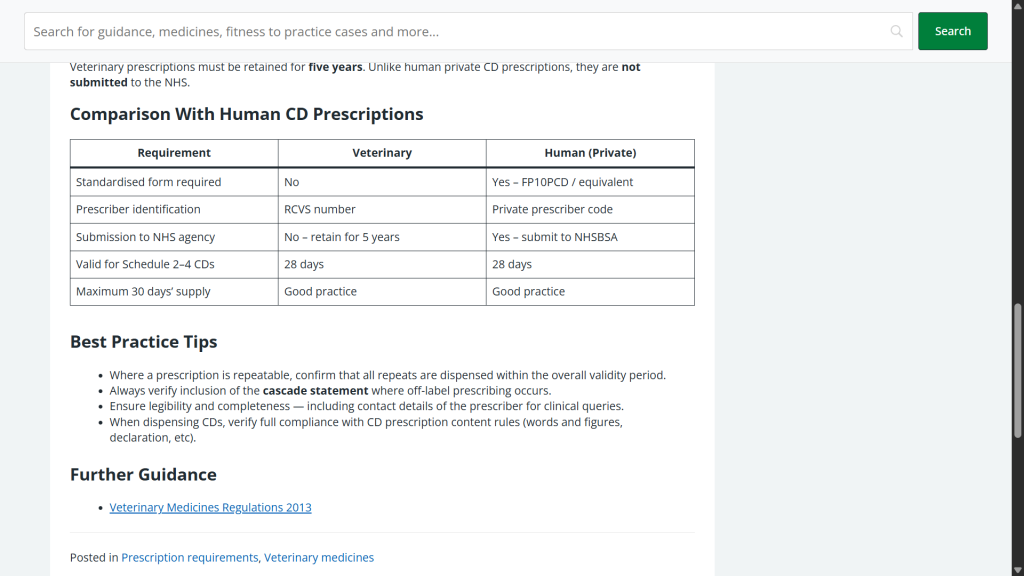Follow the Veterinary medicines category link
This screenshot has width=1024, height=576.
pyautogui.click(x=319, y=557)
